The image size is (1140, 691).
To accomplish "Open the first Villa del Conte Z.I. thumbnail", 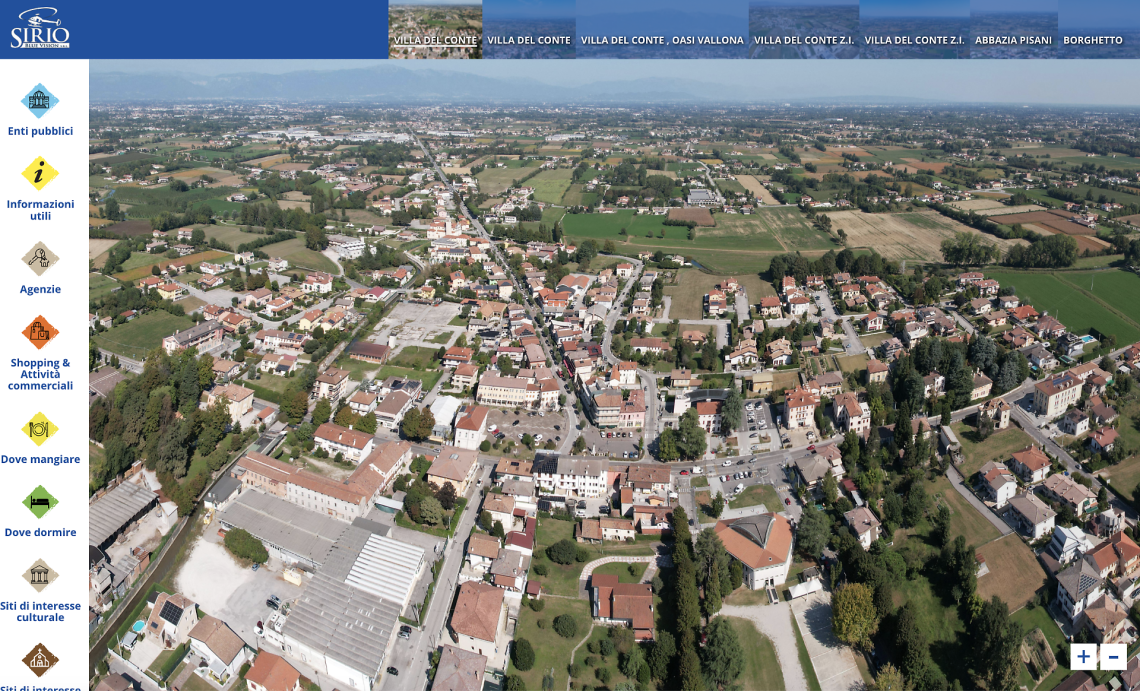I will (804, 30).
